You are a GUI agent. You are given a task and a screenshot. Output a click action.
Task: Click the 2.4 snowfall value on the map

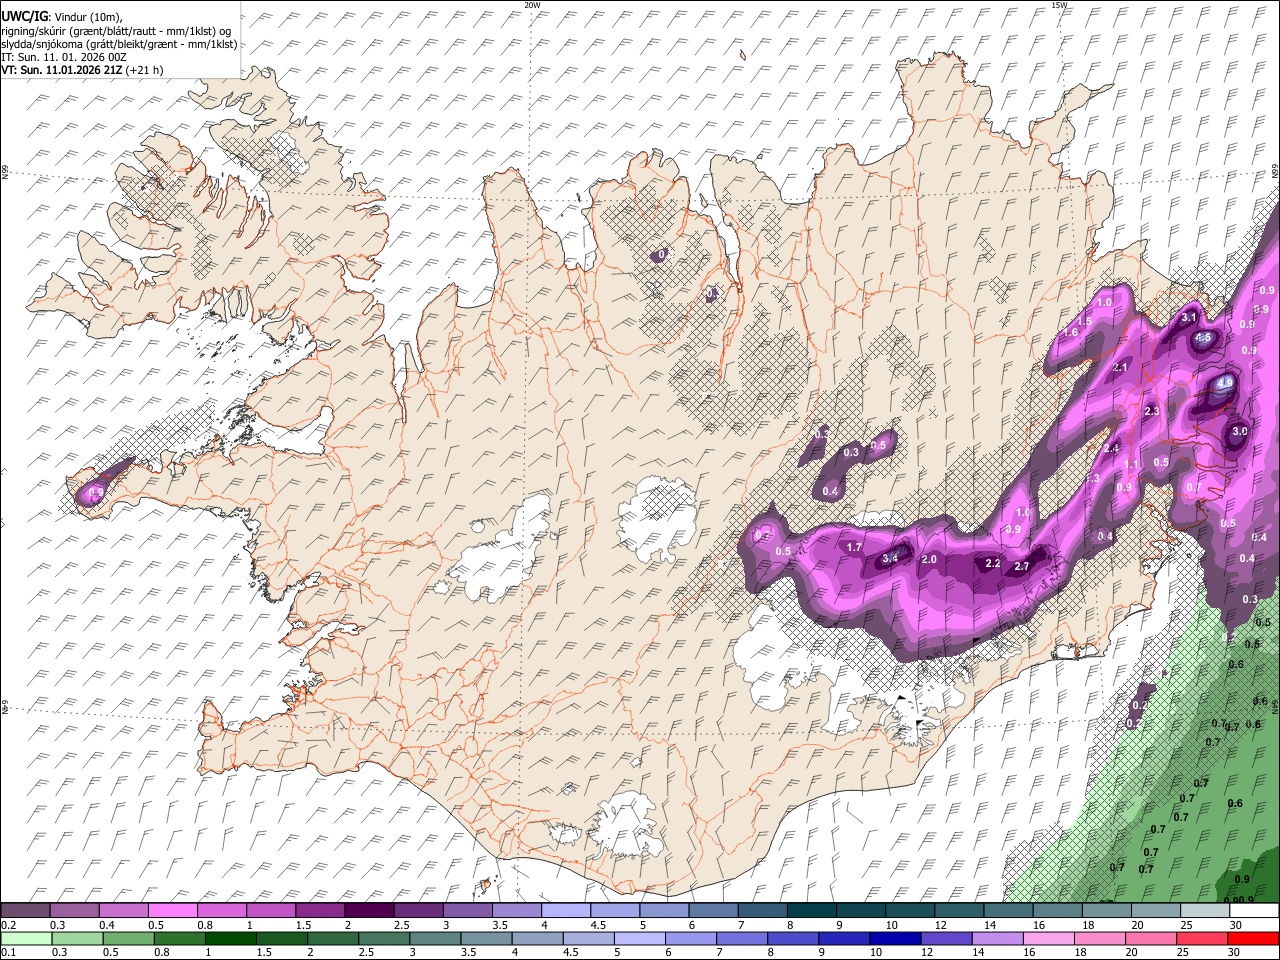(1111, 448)
